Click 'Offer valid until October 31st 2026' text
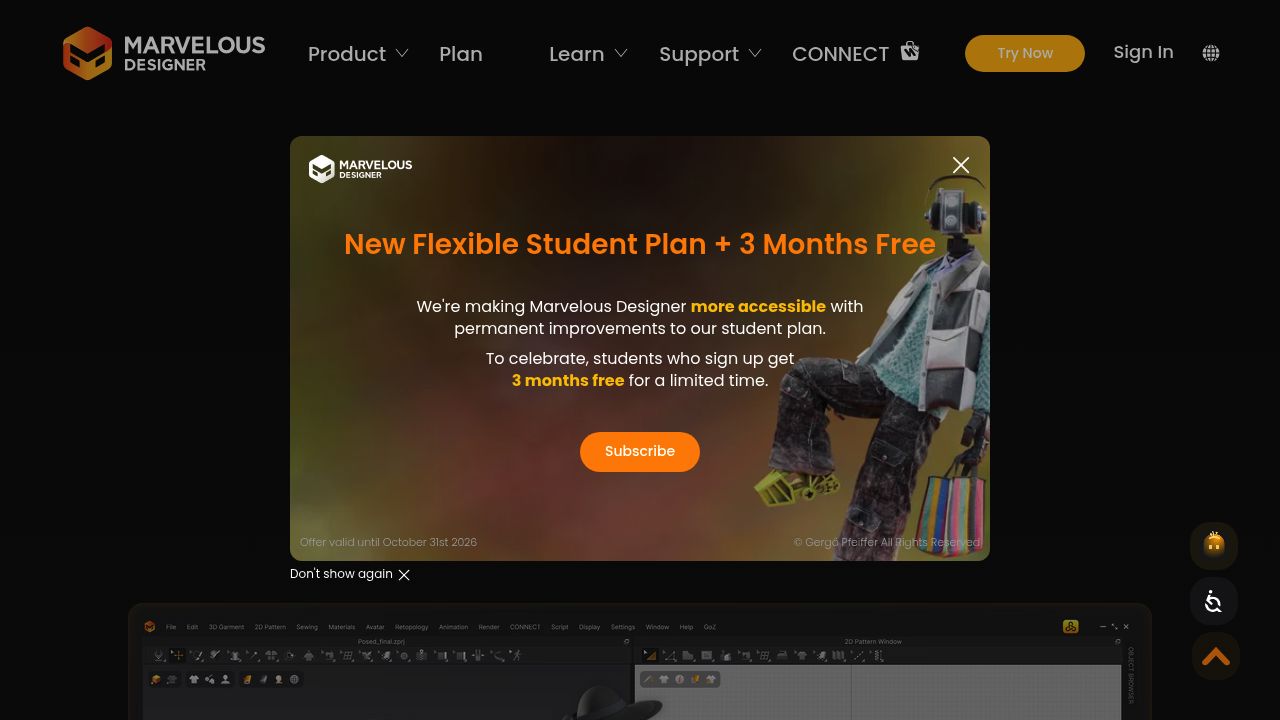 tap(389, 542)
